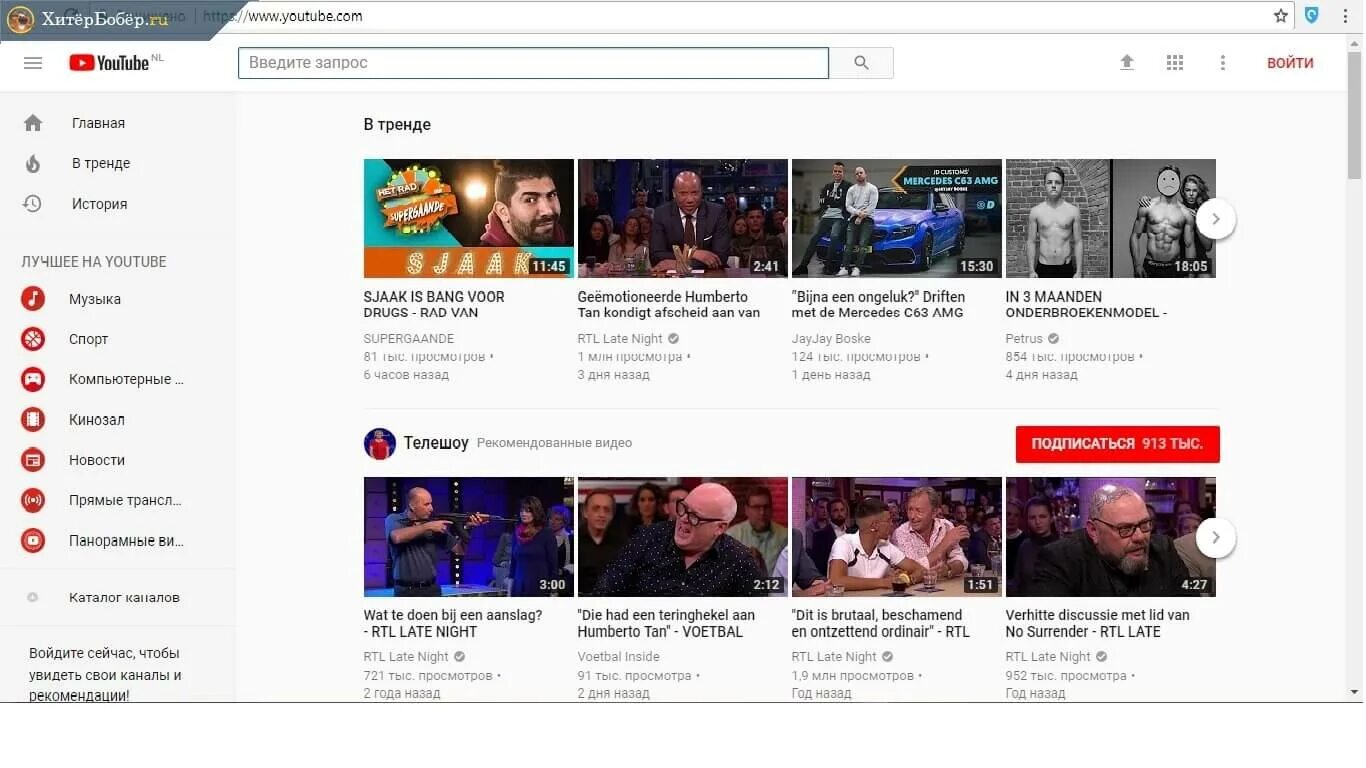Click the upload video icon
Screen dimensions: 1366x768
(1127, 63)
